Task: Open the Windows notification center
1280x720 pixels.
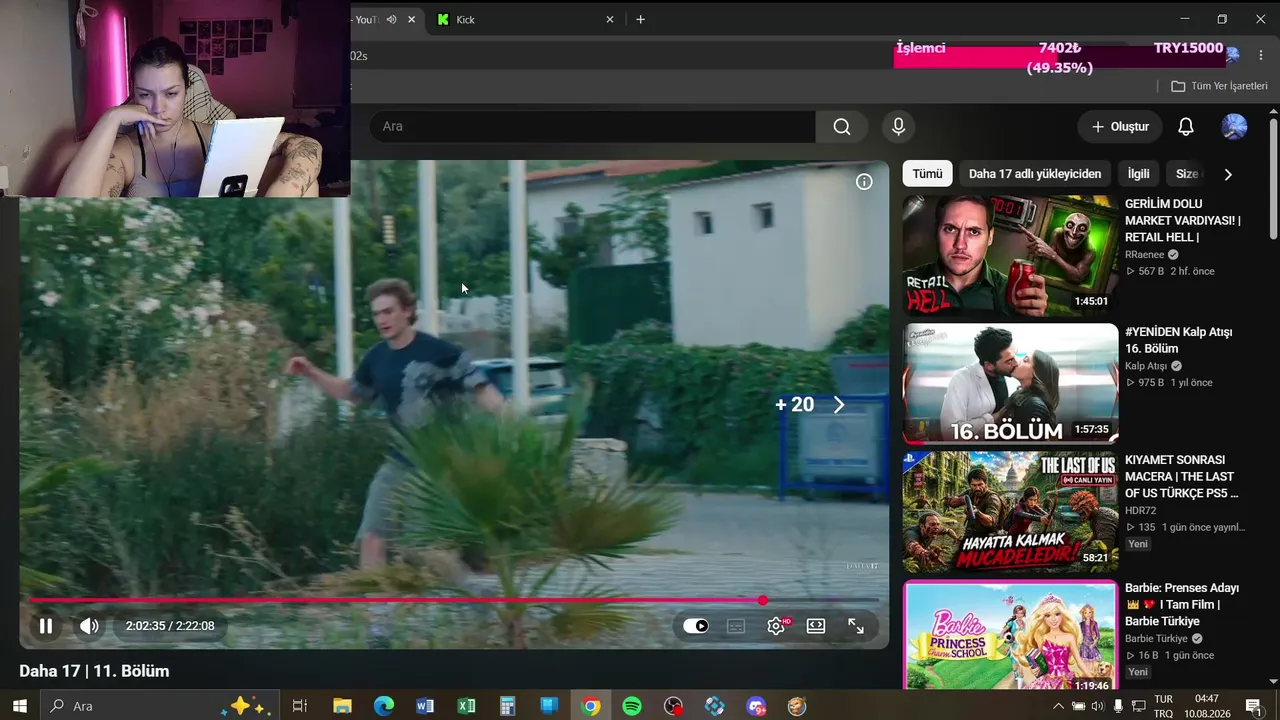Action: [1253, 706]
